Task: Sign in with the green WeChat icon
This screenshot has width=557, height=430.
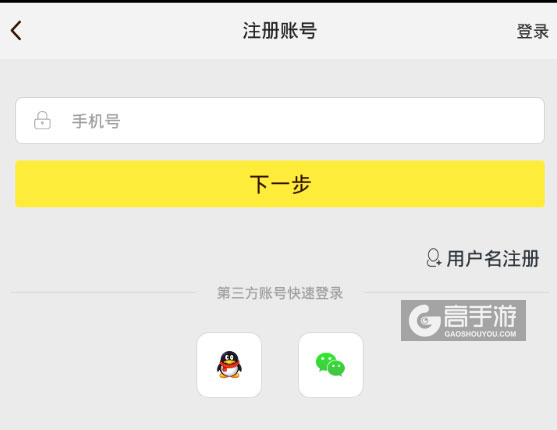Action: pyautogui.click(x=330, y=365)
